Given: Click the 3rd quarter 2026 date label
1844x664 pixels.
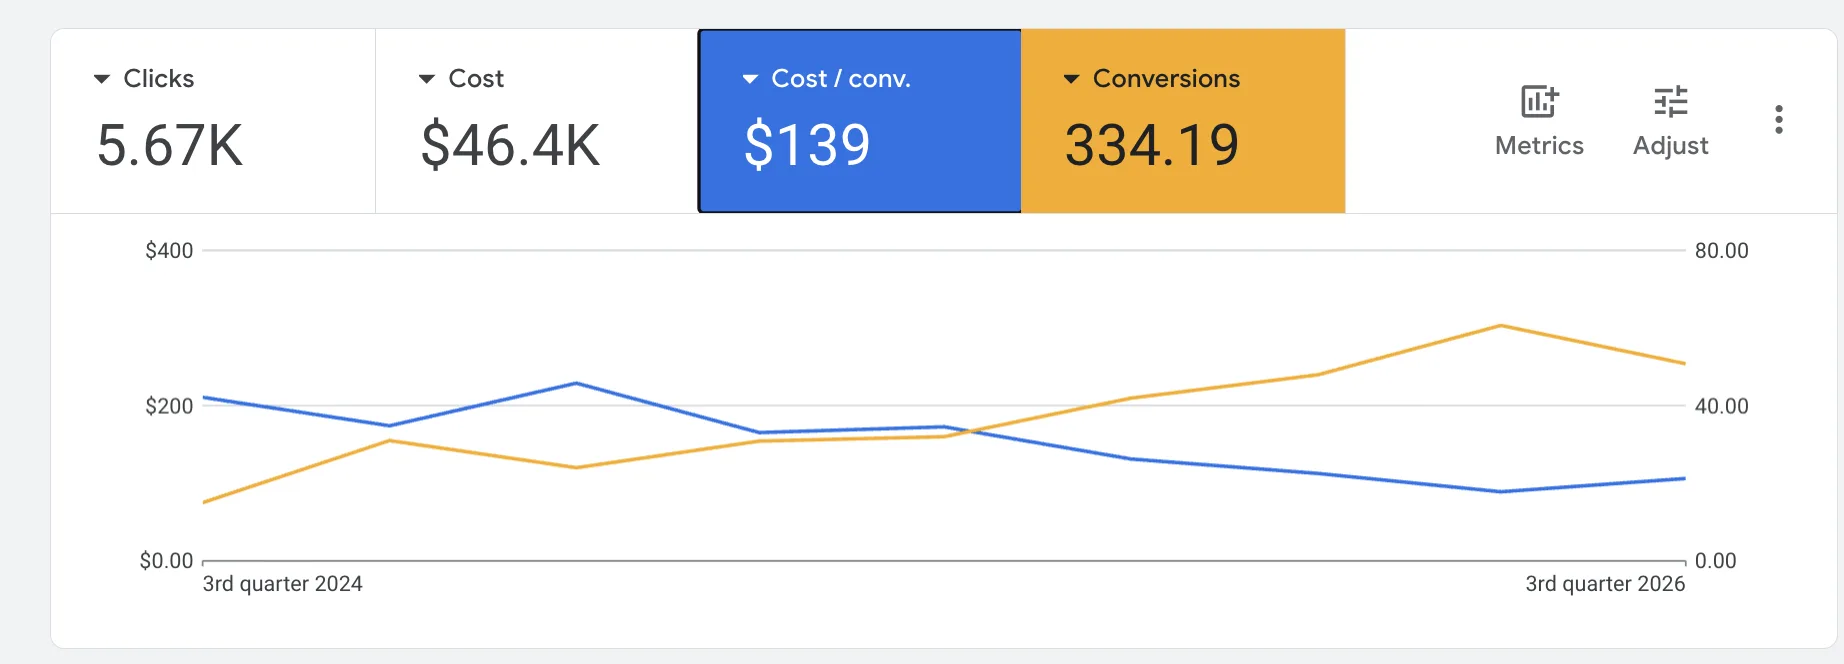Looking at the screenshot, I should [1605, 584].
